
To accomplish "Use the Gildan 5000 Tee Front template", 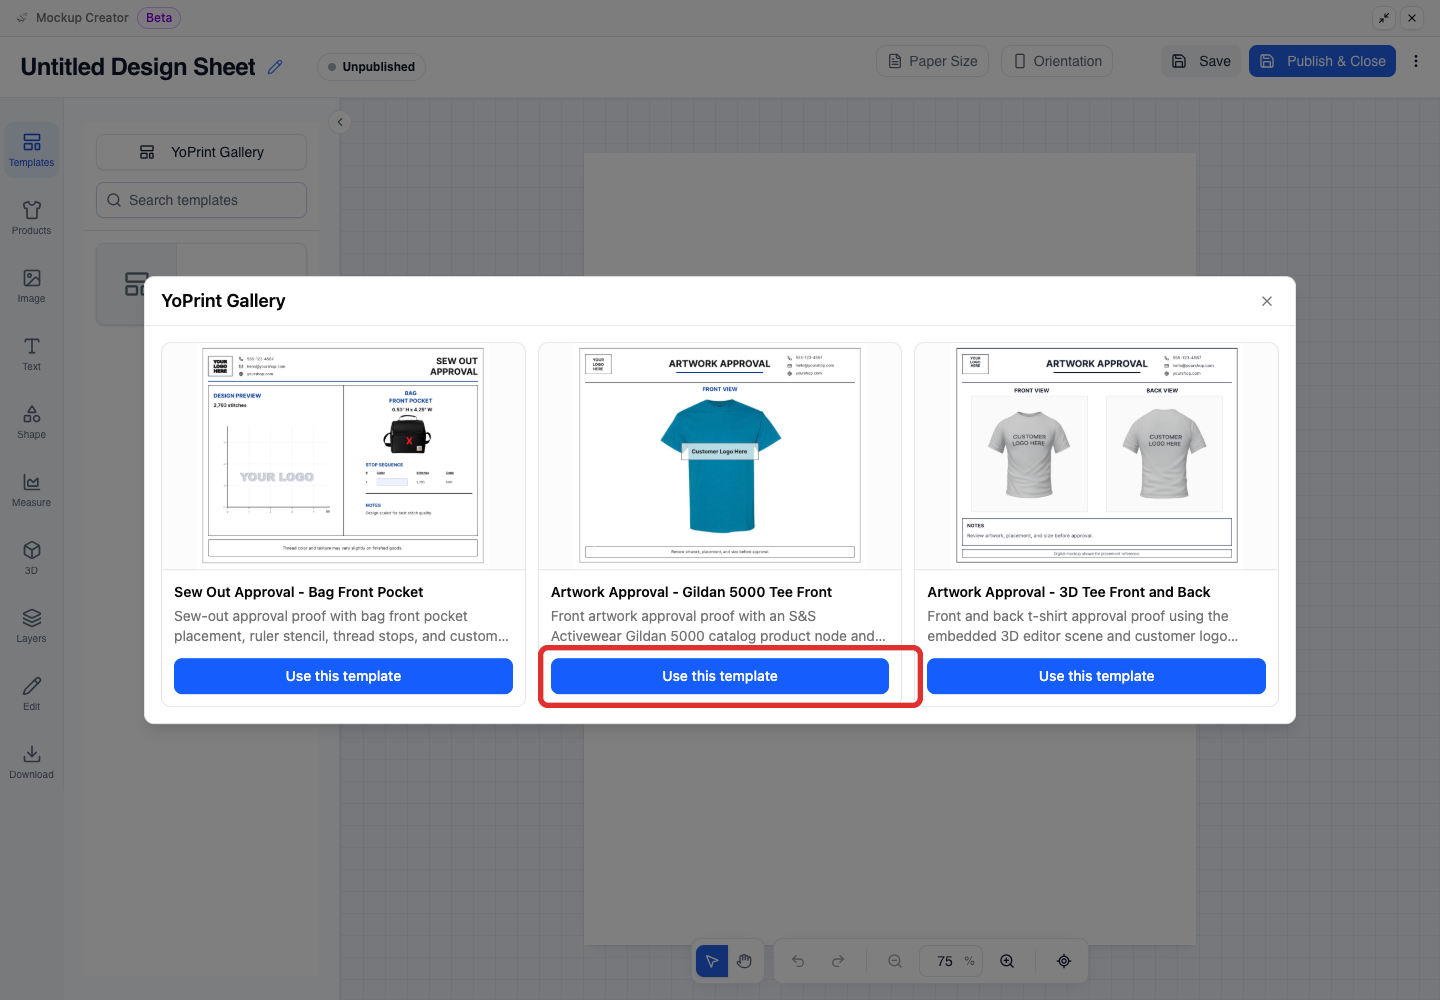I will (x=720, y=676).
